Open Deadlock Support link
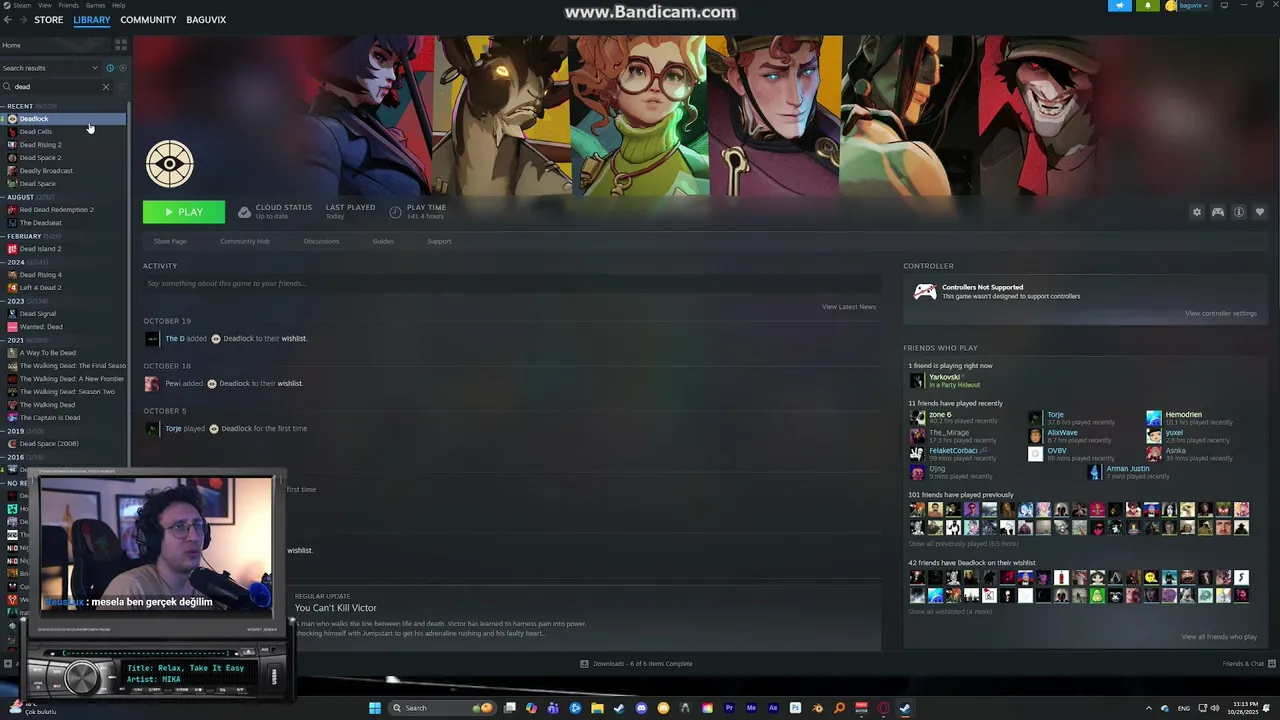 (439, 241)
